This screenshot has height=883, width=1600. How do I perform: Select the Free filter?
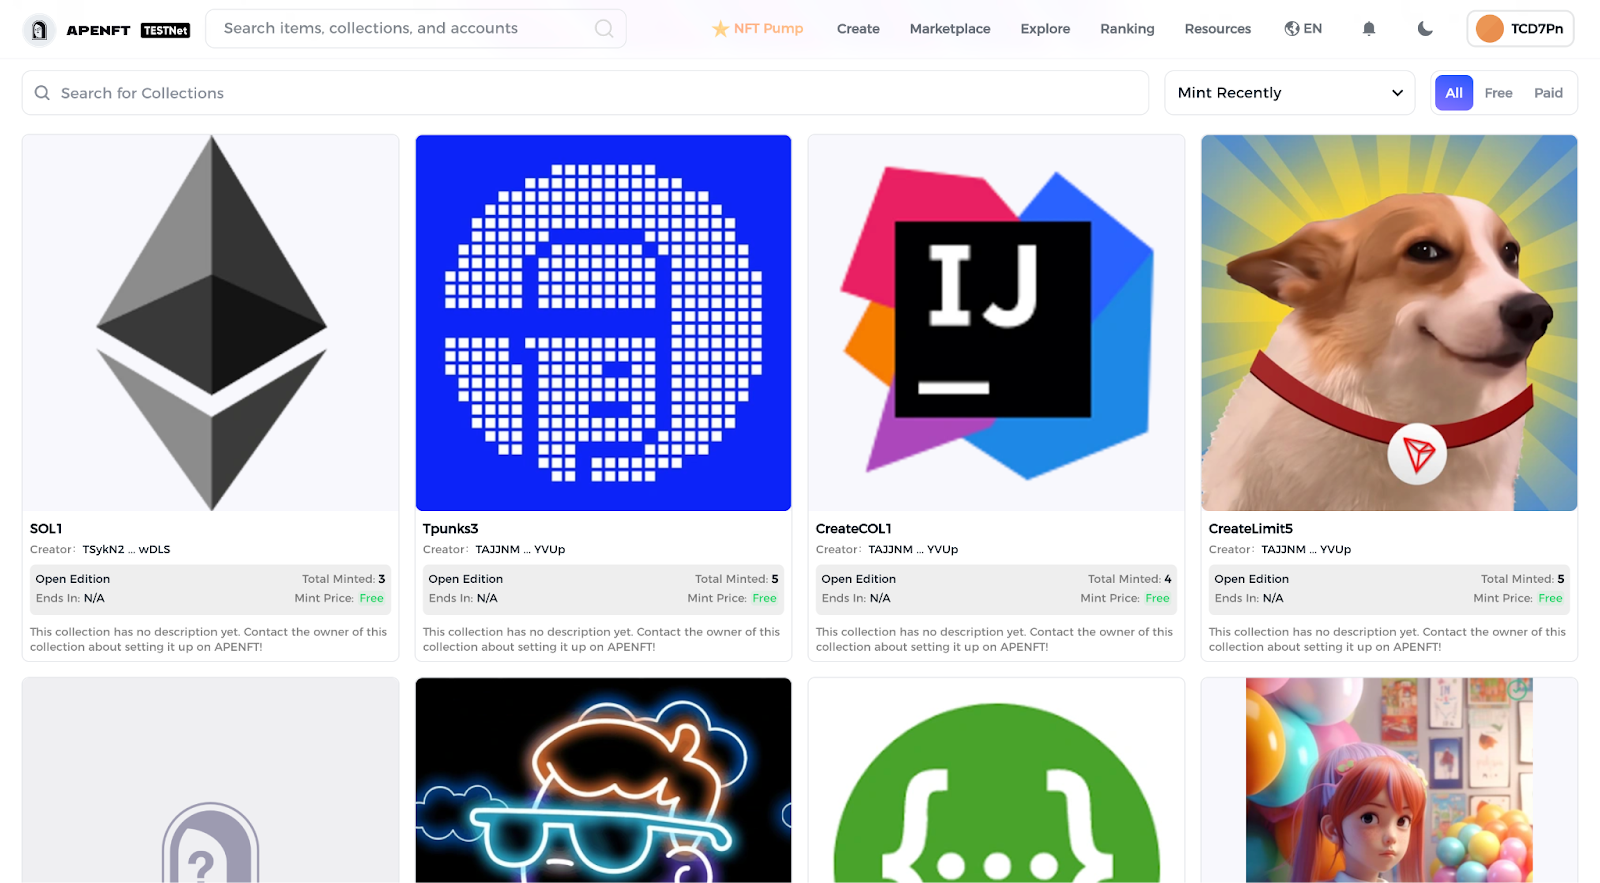point(1498,93)
